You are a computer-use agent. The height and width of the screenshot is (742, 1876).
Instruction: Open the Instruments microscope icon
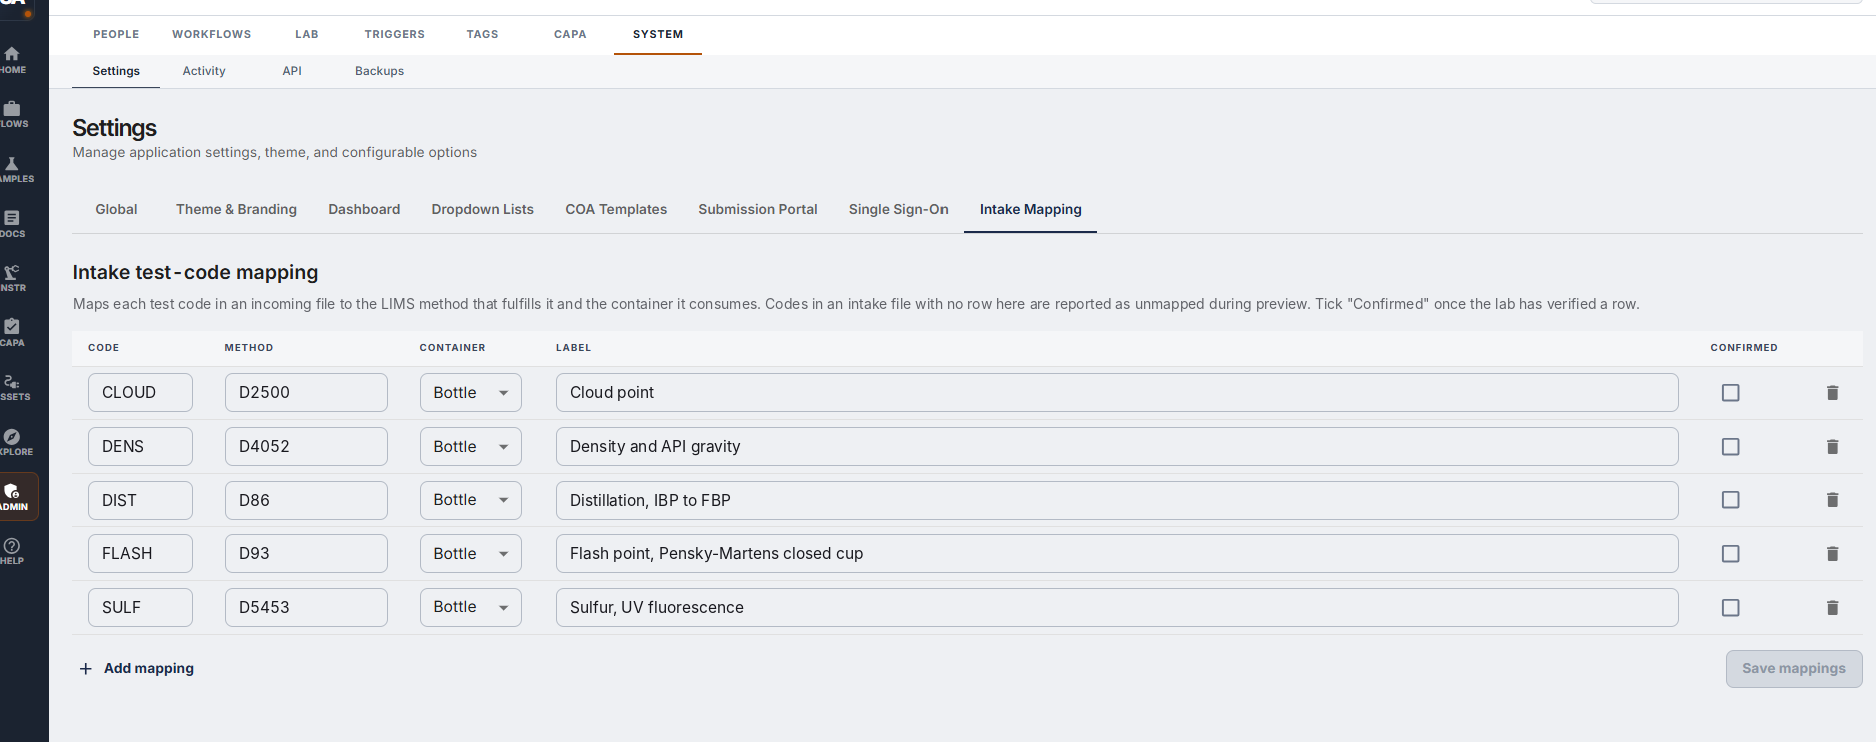pos(13,278)
